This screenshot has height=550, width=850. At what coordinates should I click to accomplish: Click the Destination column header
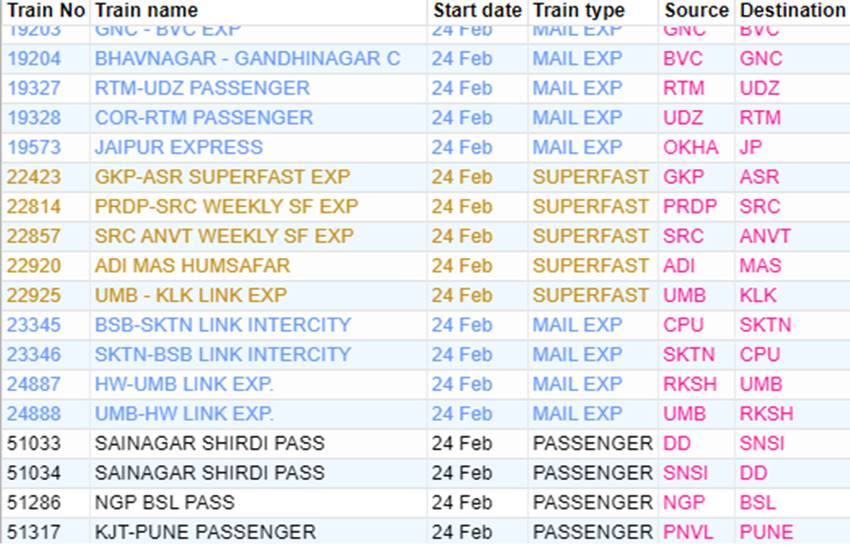point(792,11)
